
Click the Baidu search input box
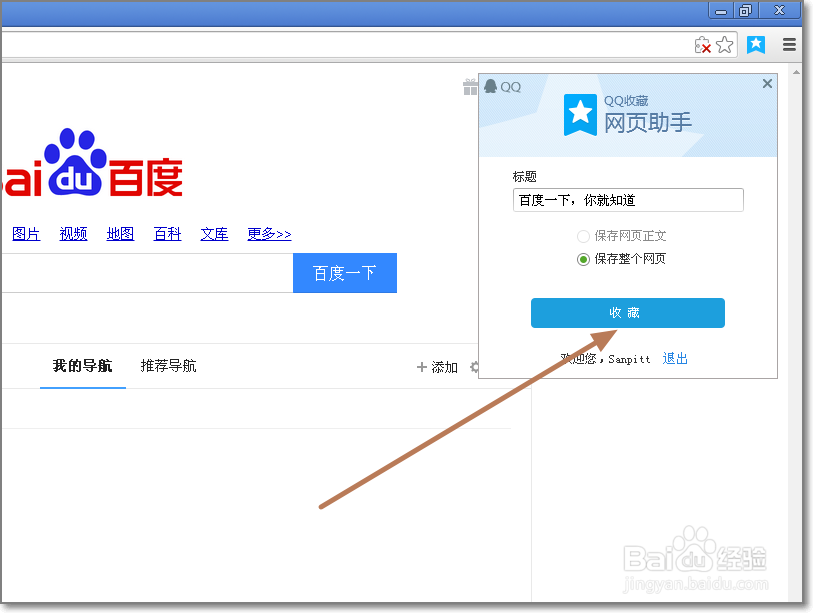click(x=147, y=273)
